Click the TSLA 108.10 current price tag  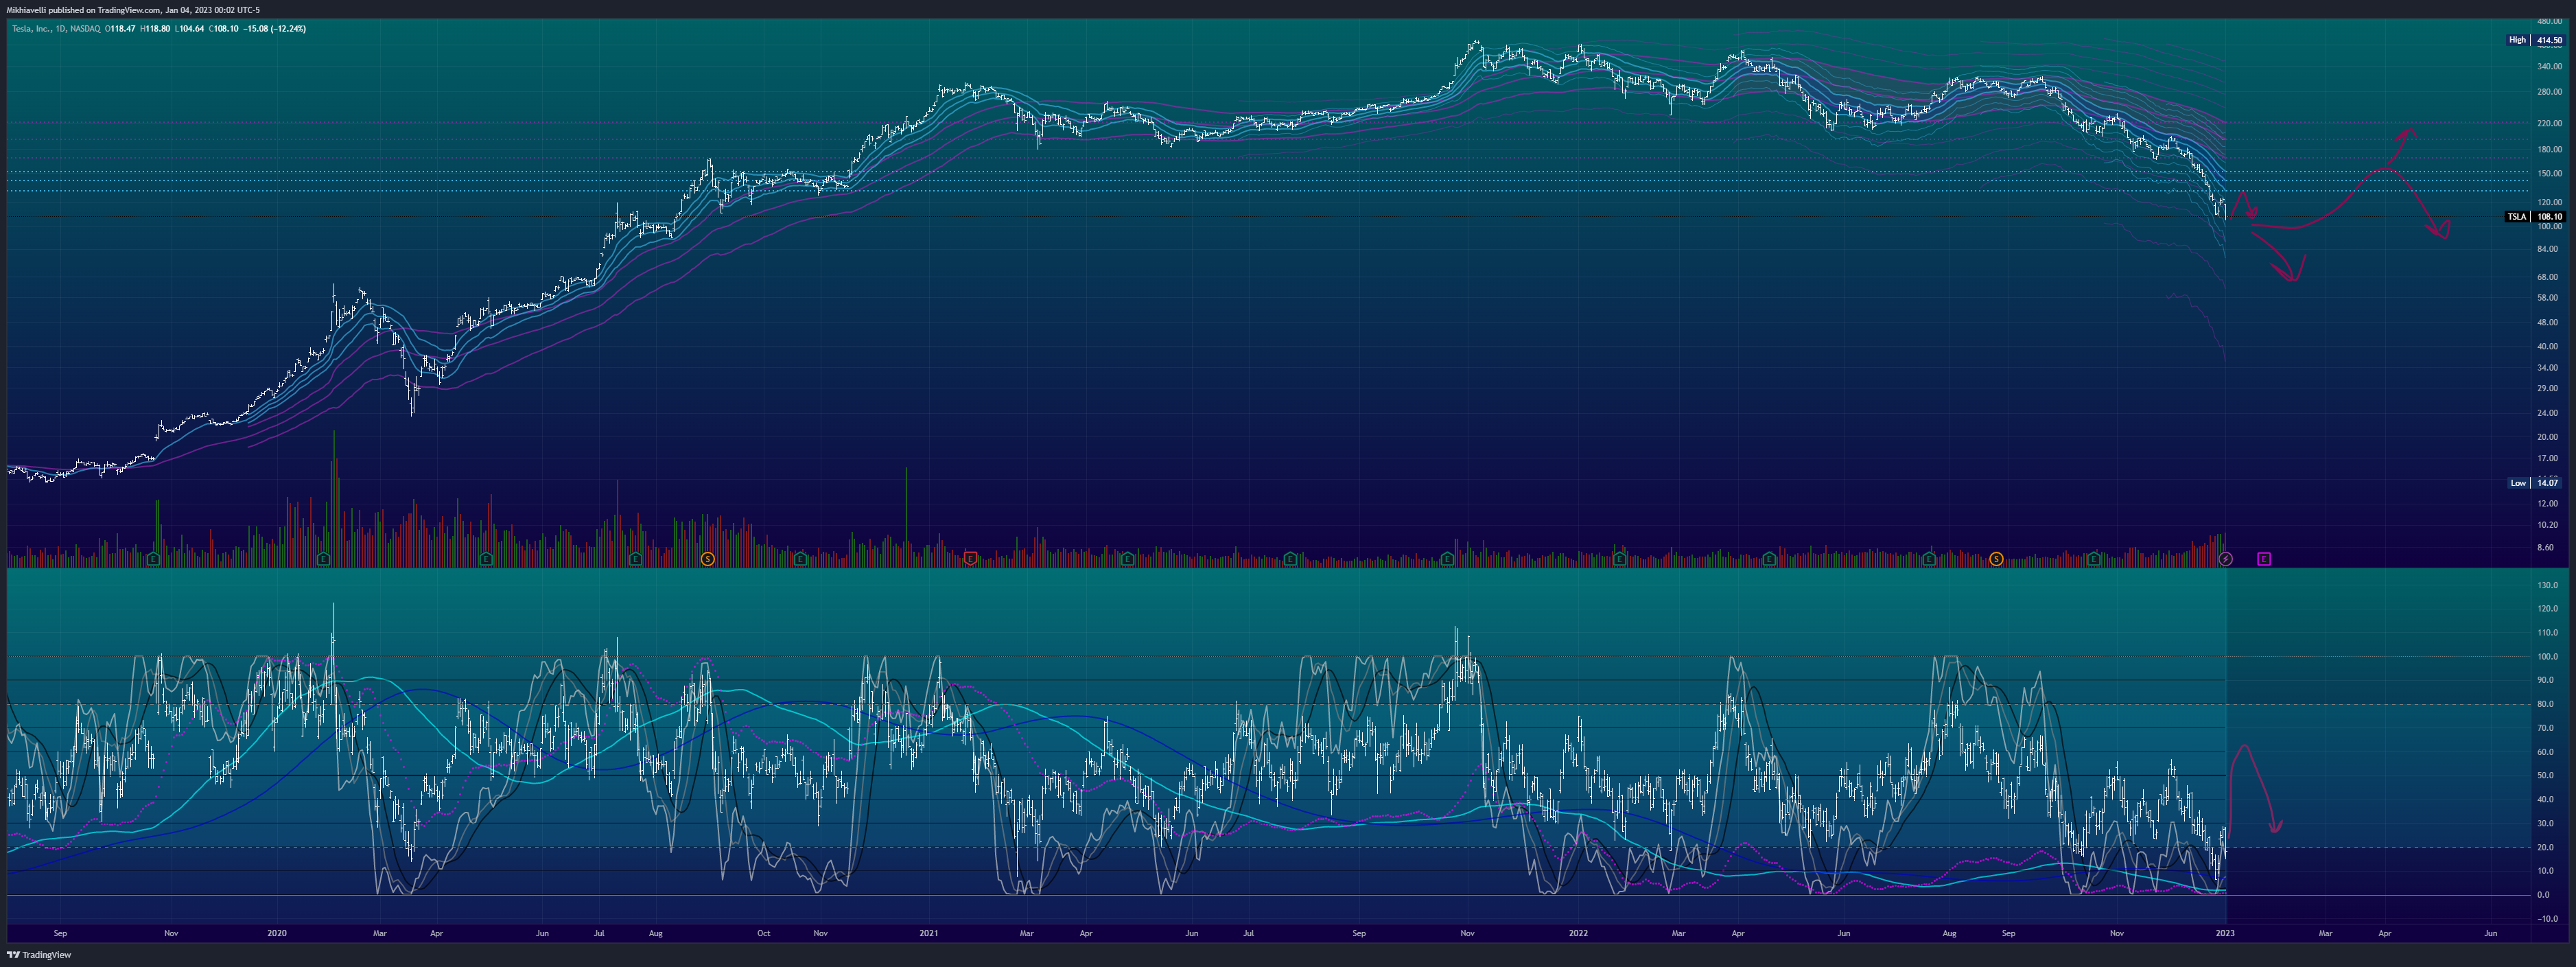click(2535, 216)
